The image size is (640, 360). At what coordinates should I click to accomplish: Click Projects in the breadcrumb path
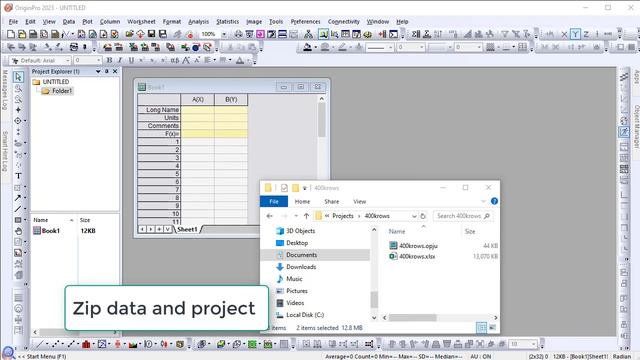(x=343, y=216)
